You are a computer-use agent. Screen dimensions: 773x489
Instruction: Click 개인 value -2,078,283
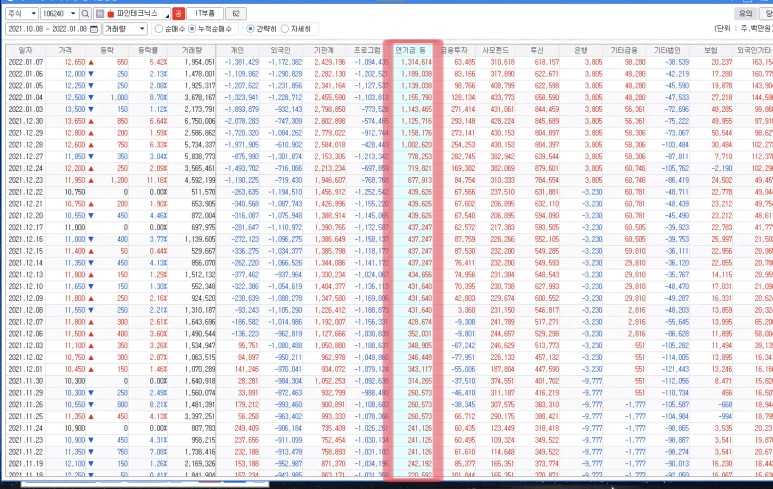[x=242, y=121]
